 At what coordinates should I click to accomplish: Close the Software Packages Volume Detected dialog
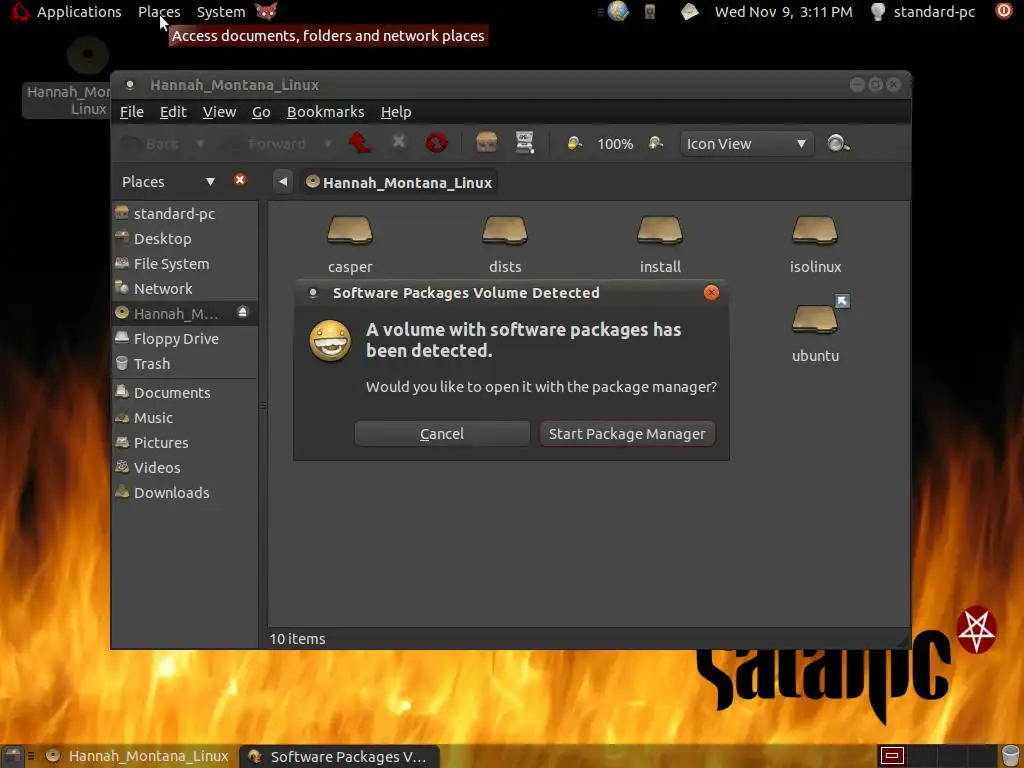[711, 293]
